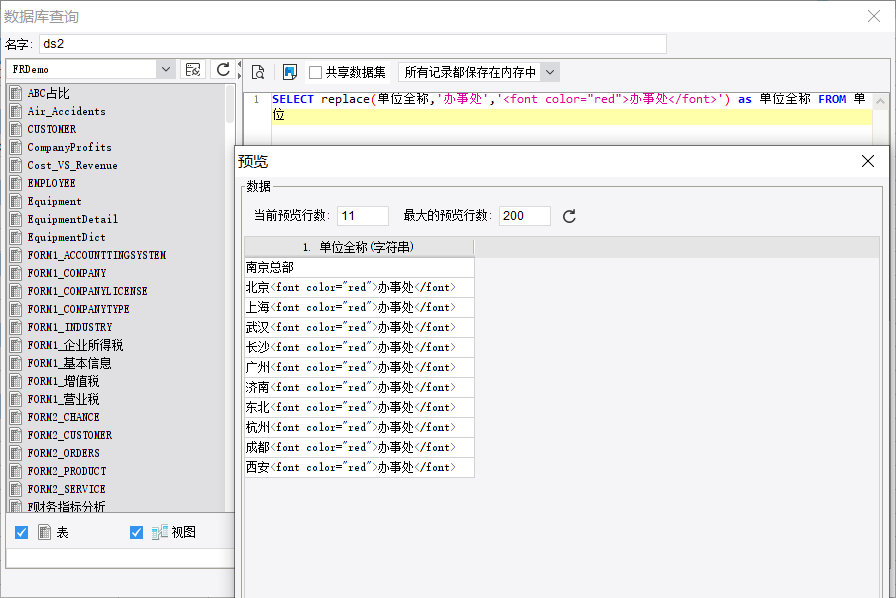The height and width of the screenshot is (598, 896).
Task: Select the FORM1_COMPANY table
Action: coord(117,273)
